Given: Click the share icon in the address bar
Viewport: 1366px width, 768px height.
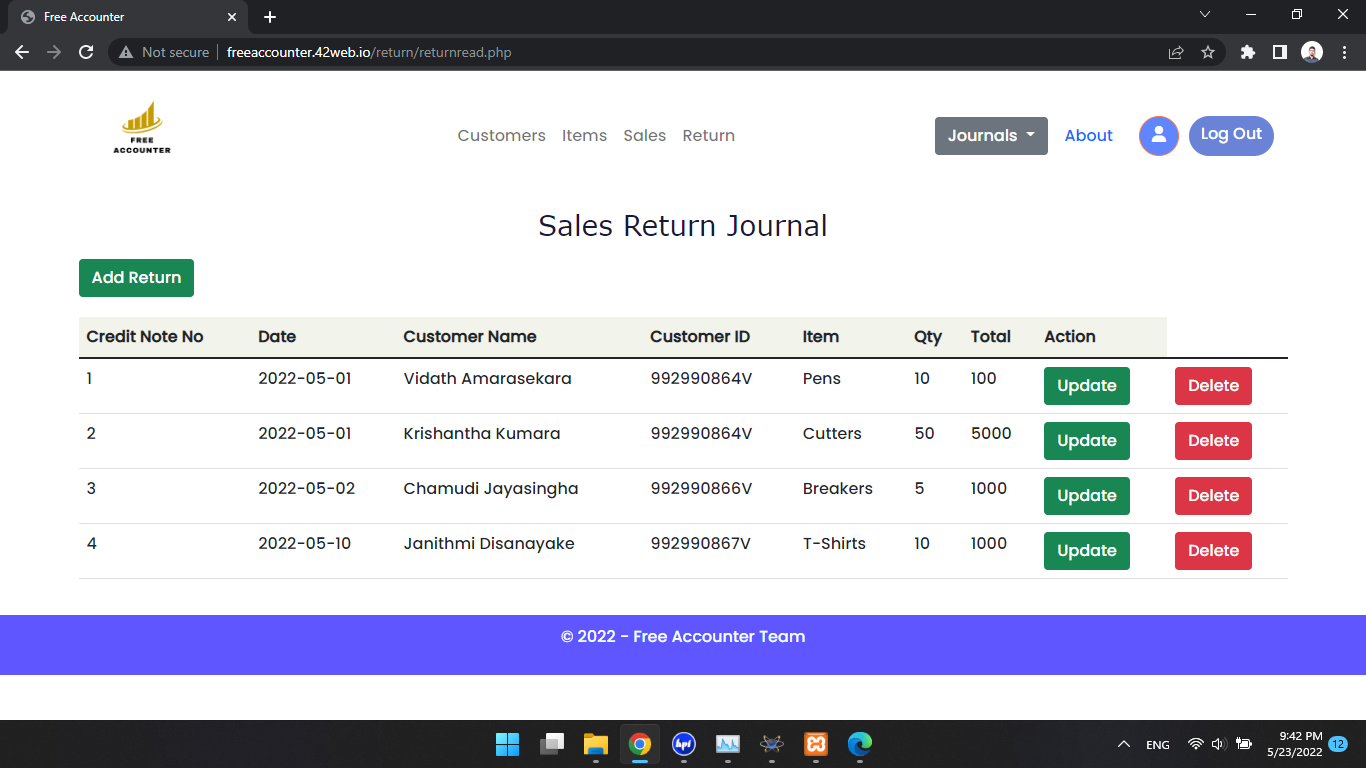Looking at the screenshot, I should click(x=1174, y=52).
